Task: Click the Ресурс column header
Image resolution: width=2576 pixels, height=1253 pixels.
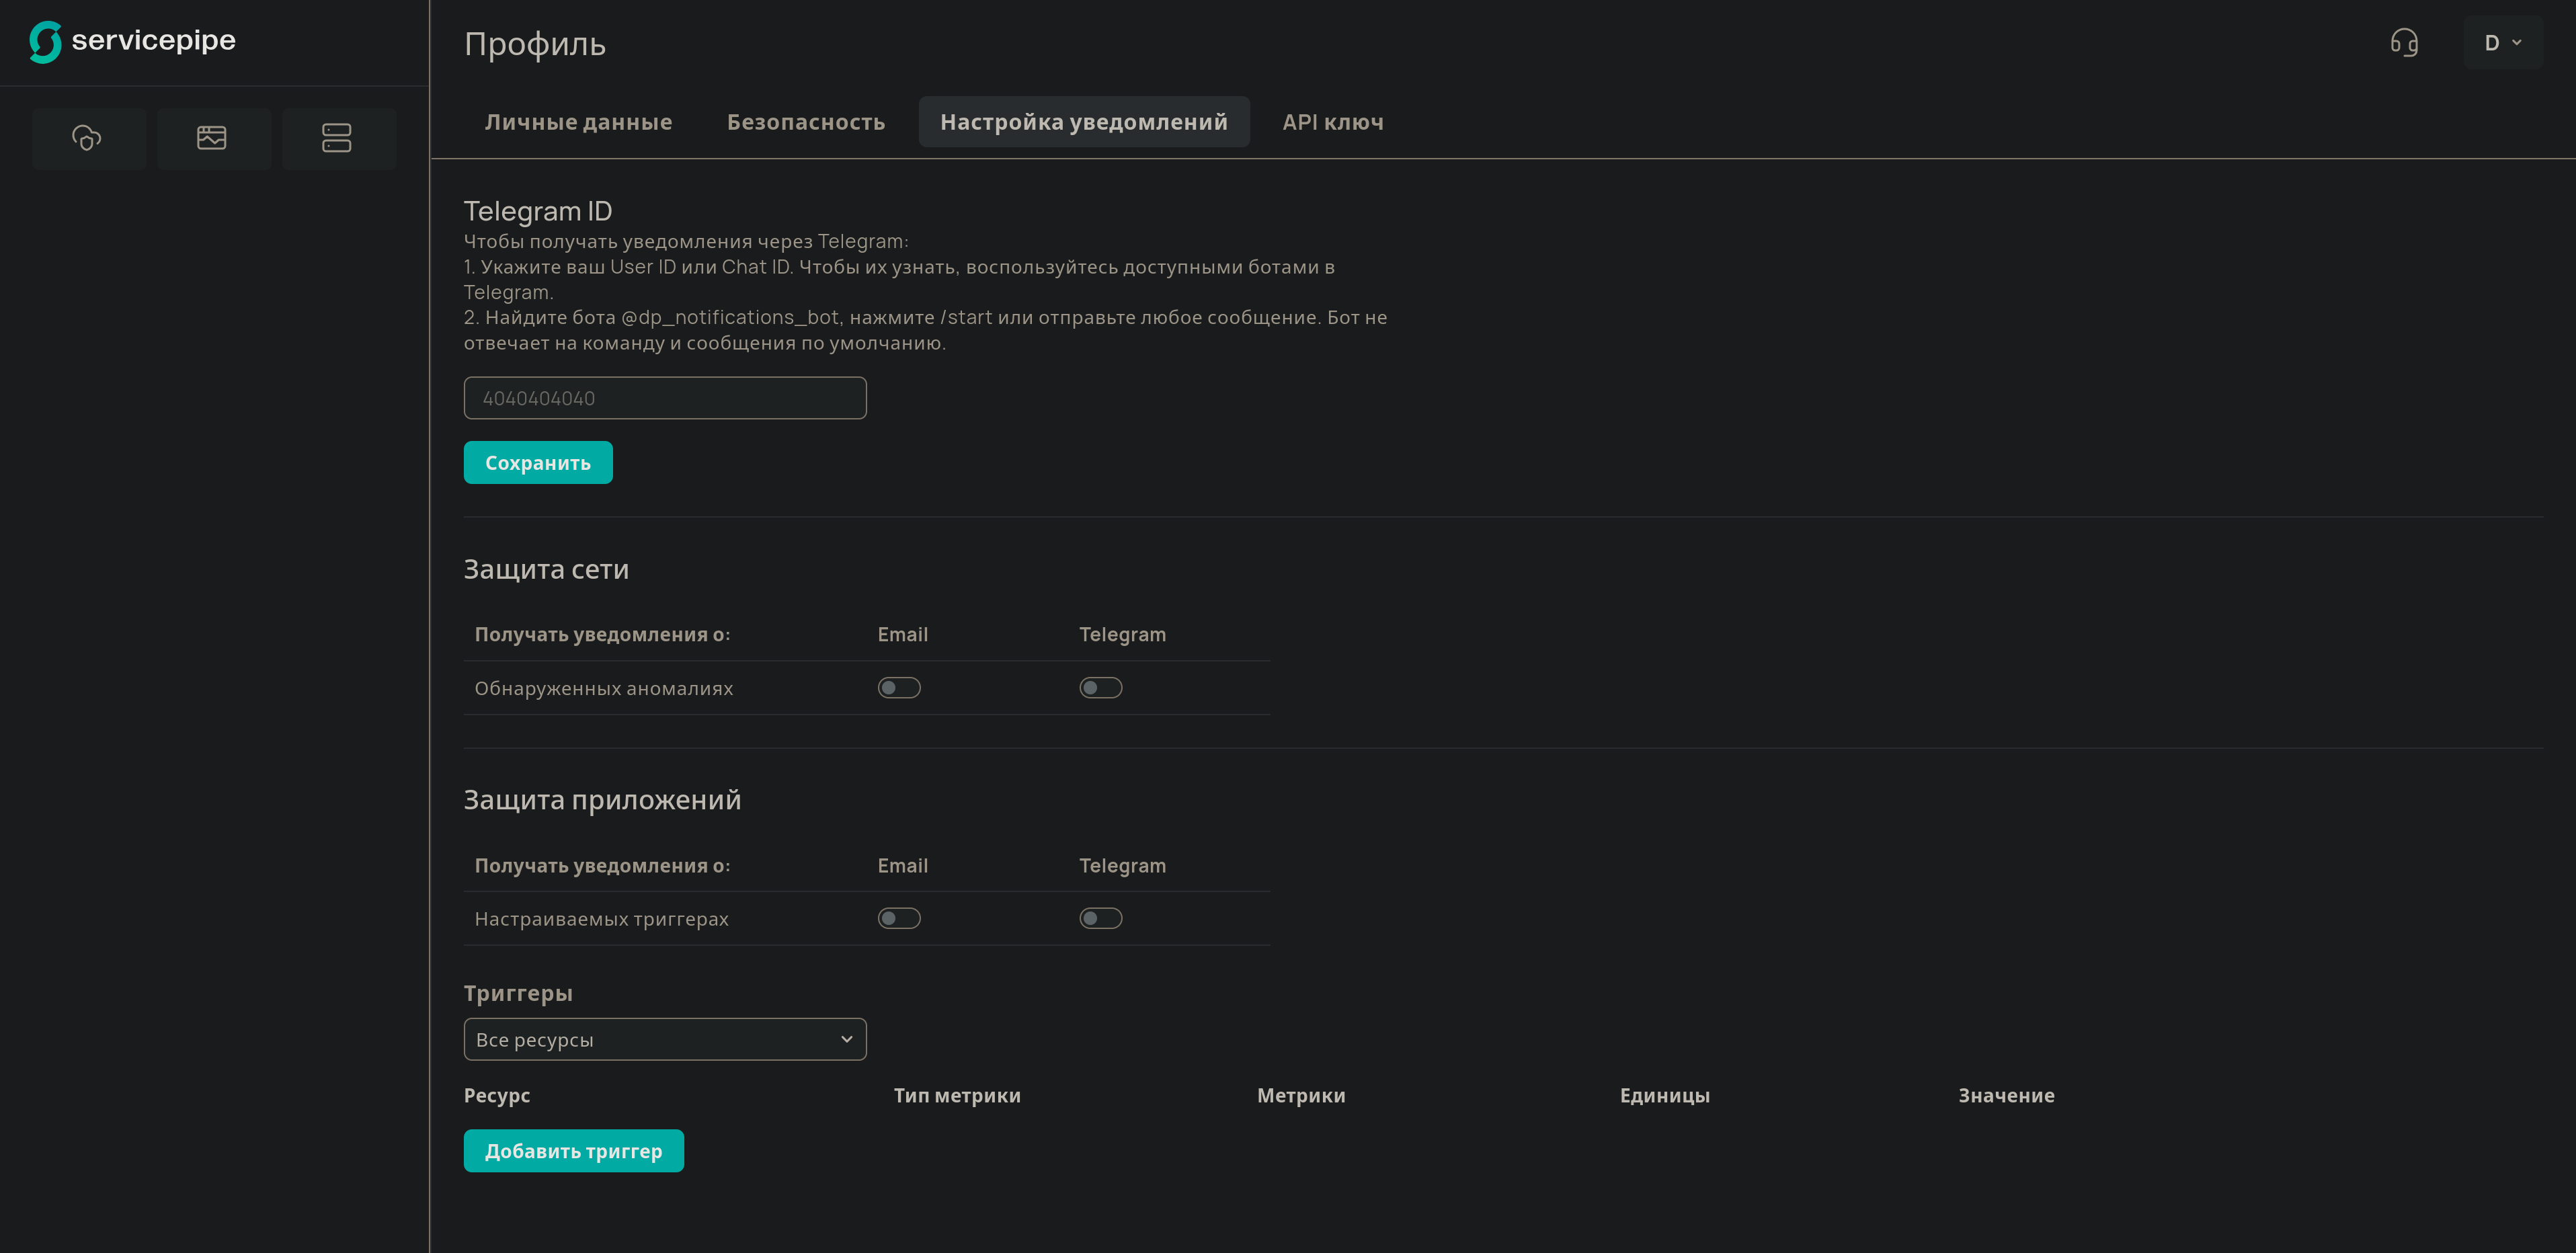Action: point(497,1095)
